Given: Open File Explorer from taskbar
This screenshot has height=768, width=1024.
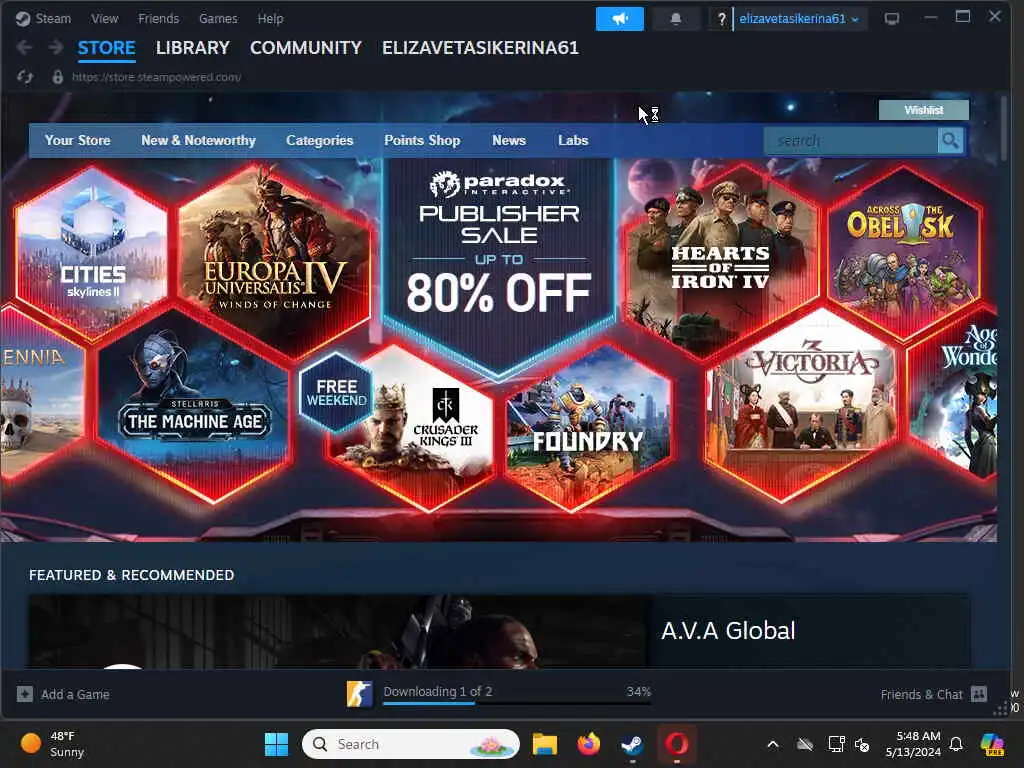Looking at the screenshot, I should click(544, 744).
